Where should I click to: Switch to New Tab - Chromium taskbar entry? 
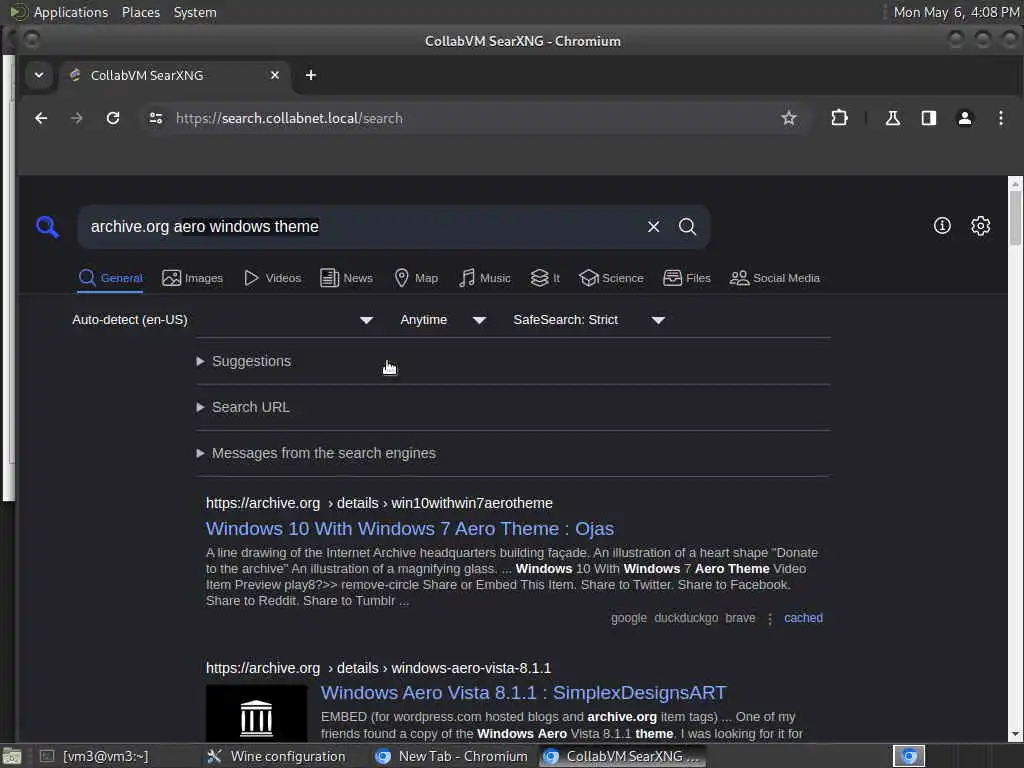(451, 756)
